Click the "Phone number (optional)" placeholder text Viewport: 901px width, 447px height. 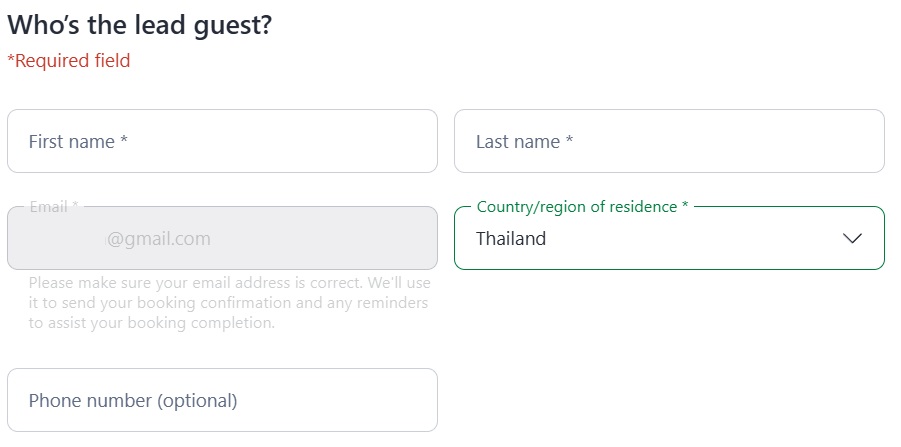[133, 401]
